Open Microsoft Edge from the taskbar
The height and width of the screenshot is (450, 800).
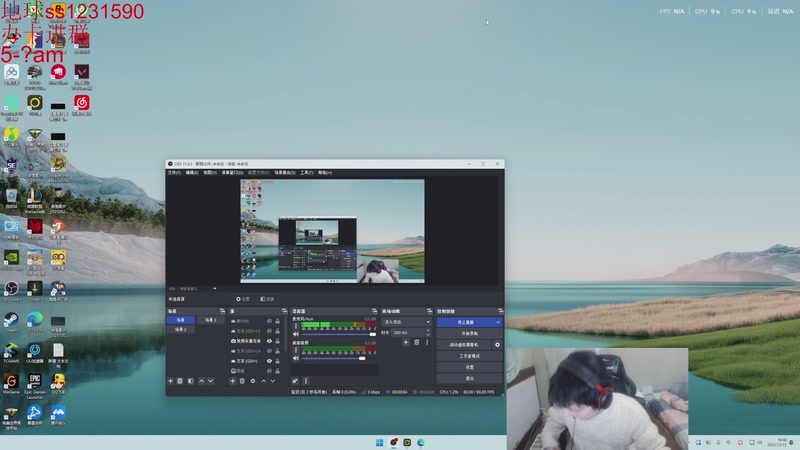[420, 442]
